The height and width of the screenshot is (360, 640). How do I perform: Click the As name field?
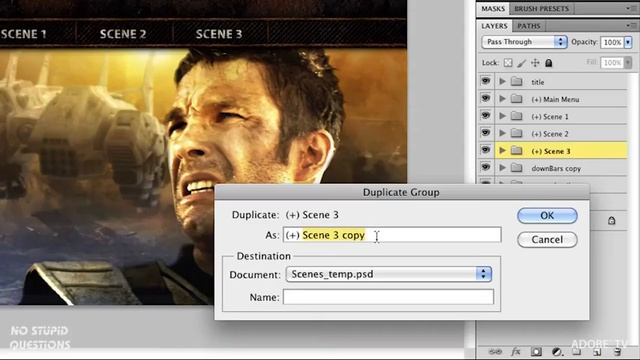pos(392,235)
